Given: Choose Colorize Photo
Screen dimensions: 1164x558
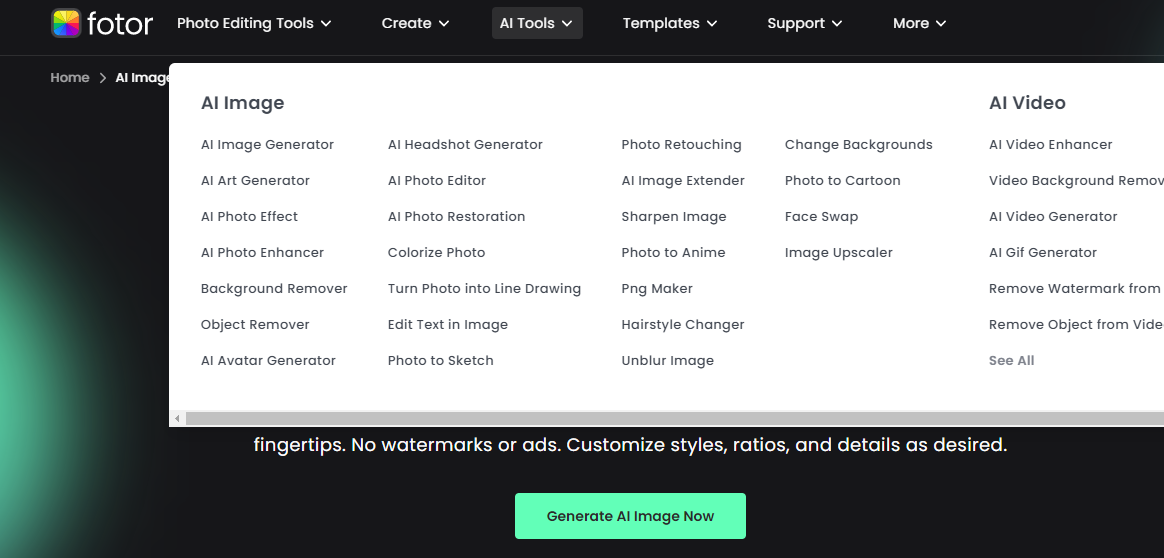Looking at the screenshot, I should (436, 252).
